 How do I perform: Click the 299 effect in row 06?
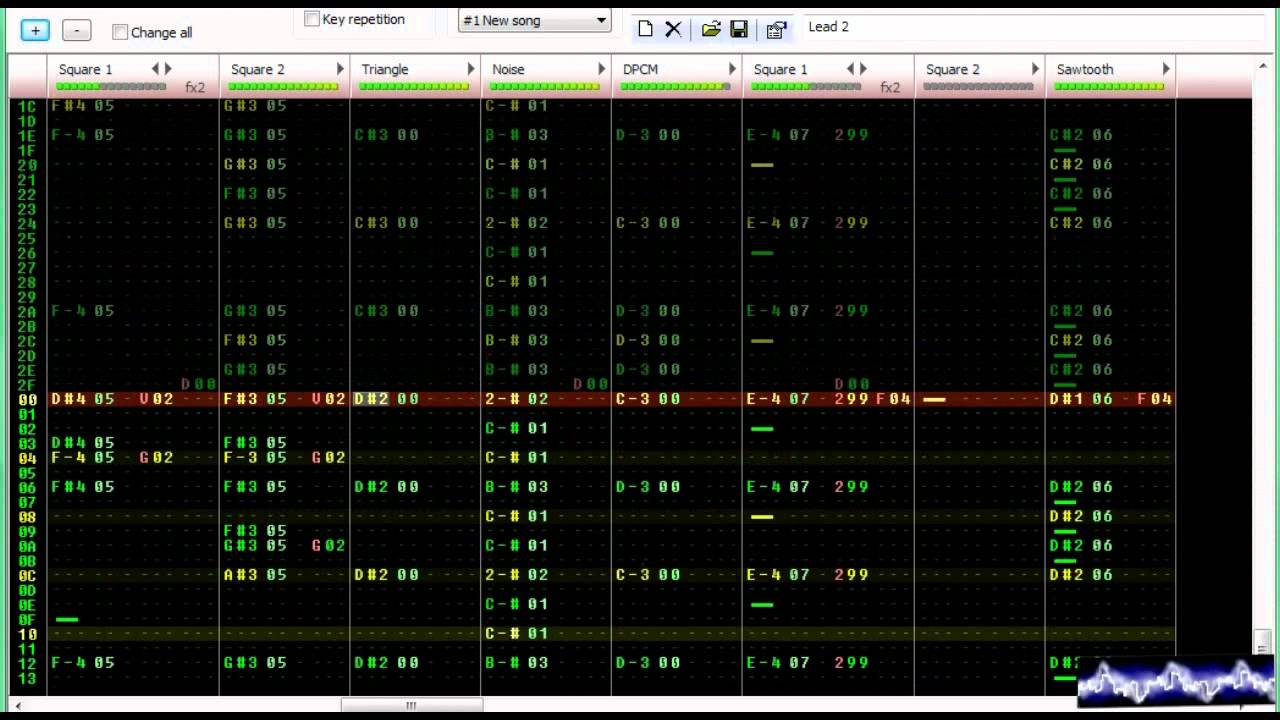pyautogui.click(x=852, y=487)
